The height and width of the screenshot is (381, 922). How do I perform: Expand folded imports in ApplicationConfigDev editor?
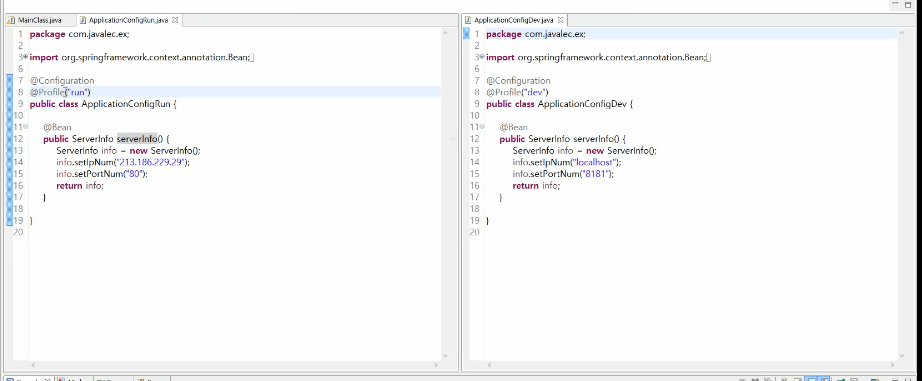click(482, 57)
